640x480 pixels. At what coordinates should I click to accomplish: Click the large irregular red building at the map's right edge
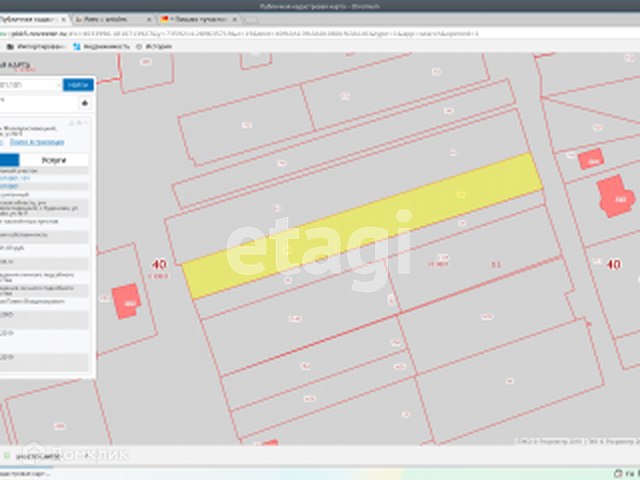[616, 197]
